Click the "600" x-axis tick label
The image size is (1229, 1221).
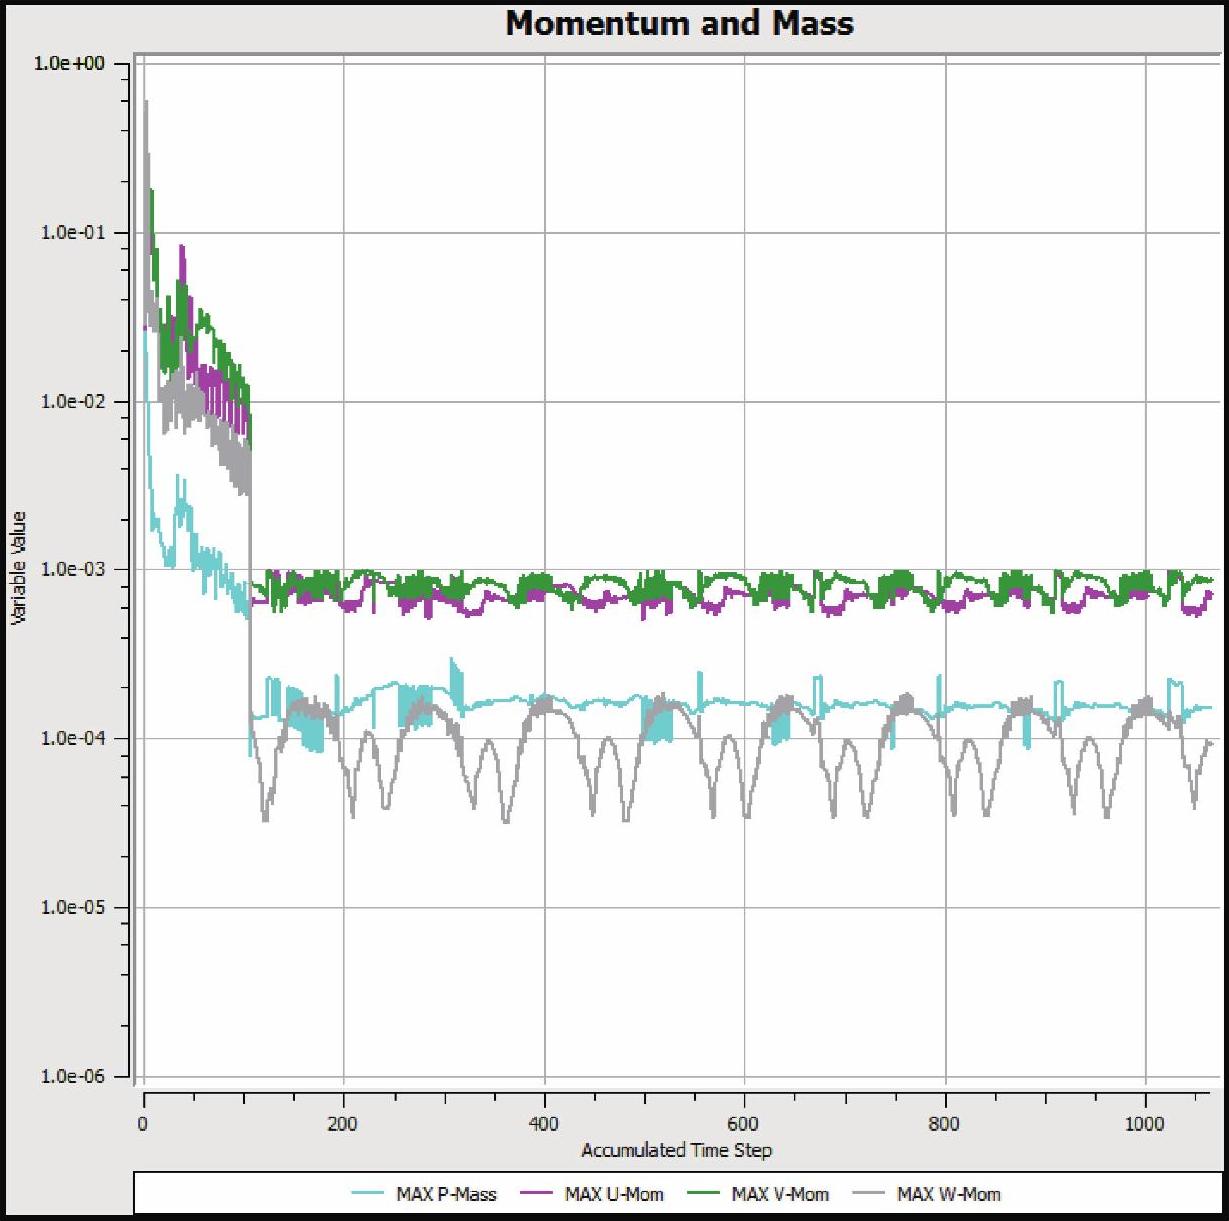pyautogui.click(x=744, y=1123)
